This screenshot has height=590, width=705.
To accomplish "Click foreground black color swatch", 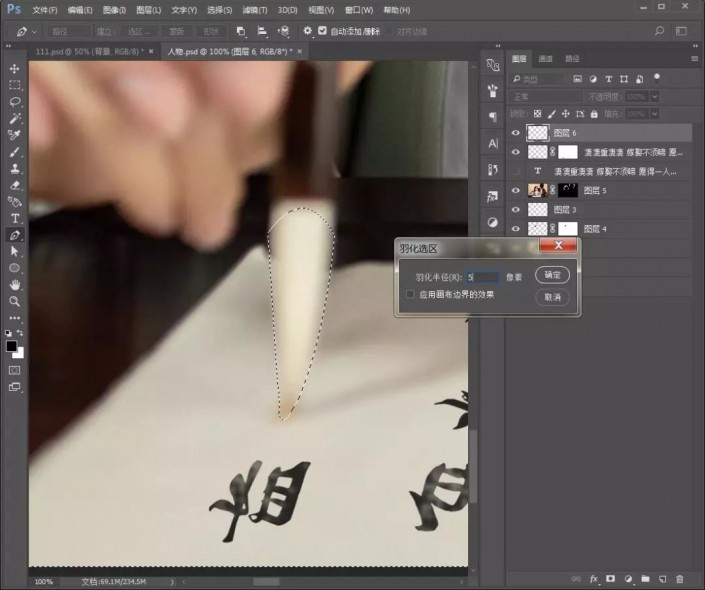I will (x=11, y=346).
